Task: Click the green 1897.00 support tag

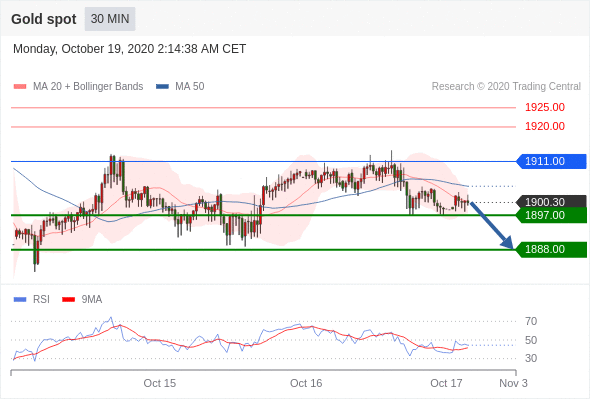Action: (x=551, y=216)
